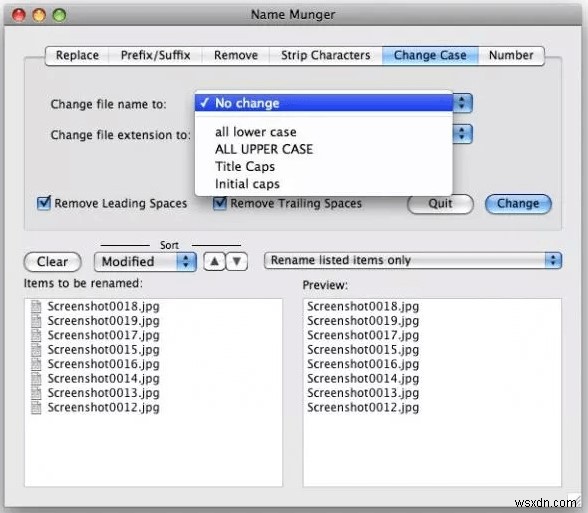This screenshot has height=513, width=588.
Task: Choose 'all lower case' option
Action: click(x=324, y=132)
